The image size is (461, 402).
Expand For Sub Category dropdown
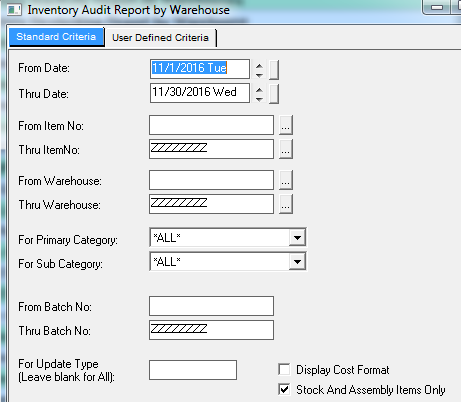point(297,262)
